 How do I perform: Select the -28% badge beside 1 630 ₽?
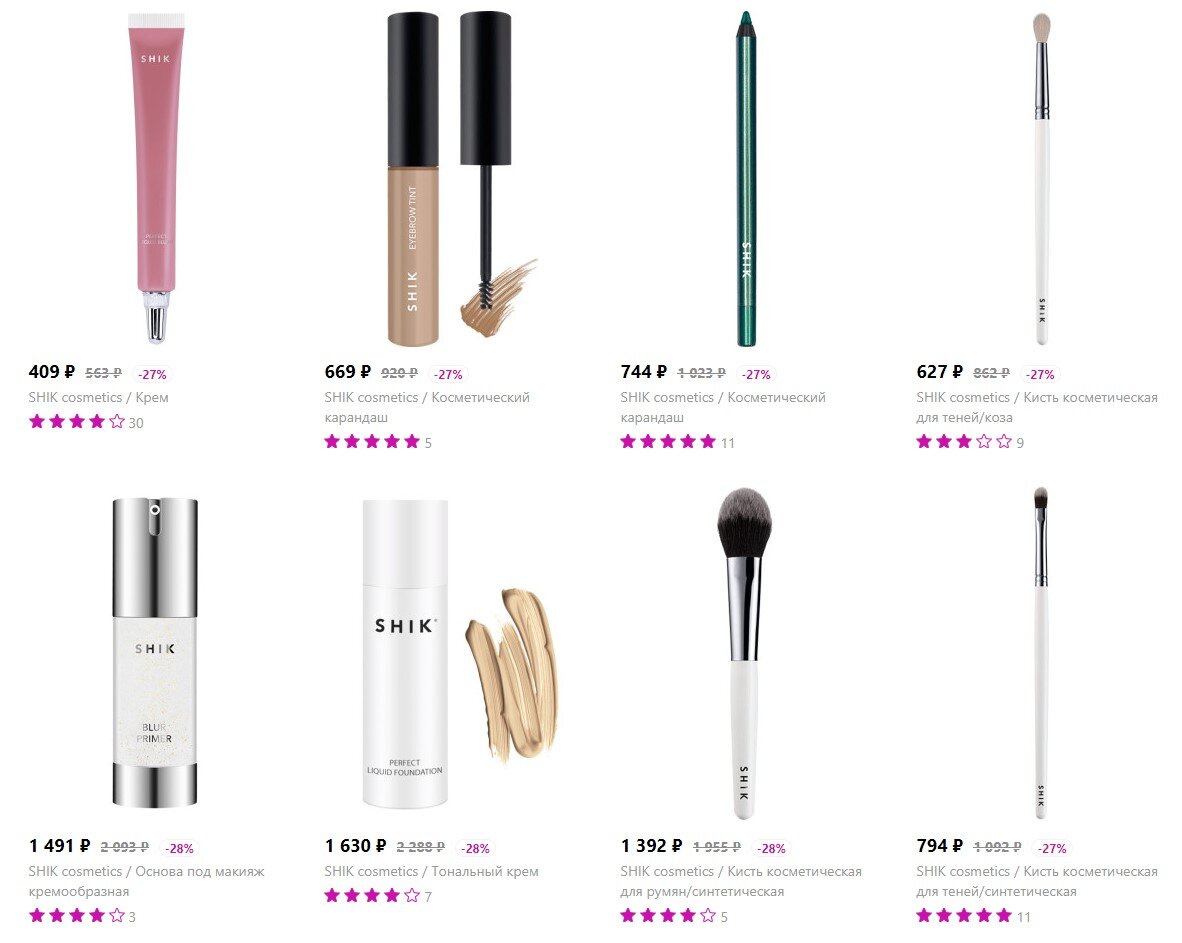click(475, 848)
